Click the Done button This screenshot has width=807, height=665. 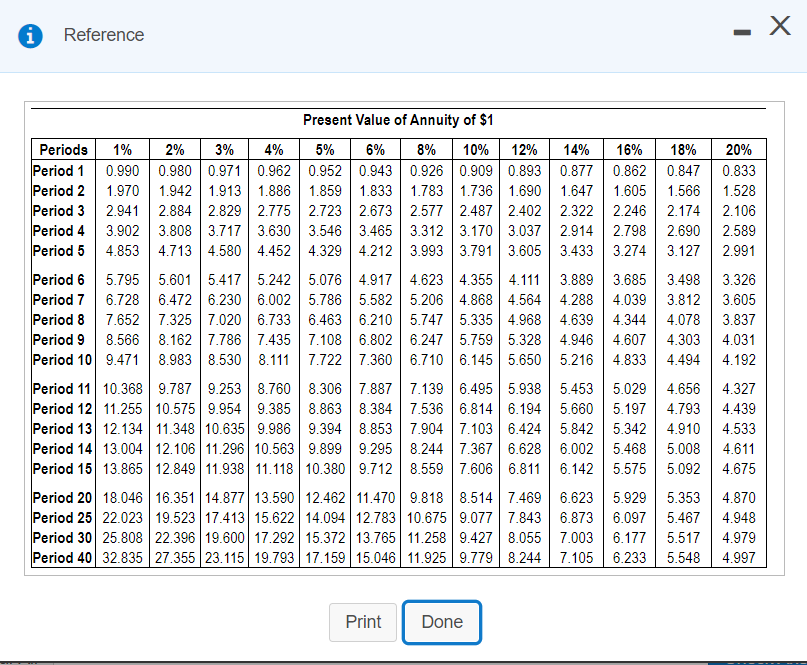tap(442, 622)
